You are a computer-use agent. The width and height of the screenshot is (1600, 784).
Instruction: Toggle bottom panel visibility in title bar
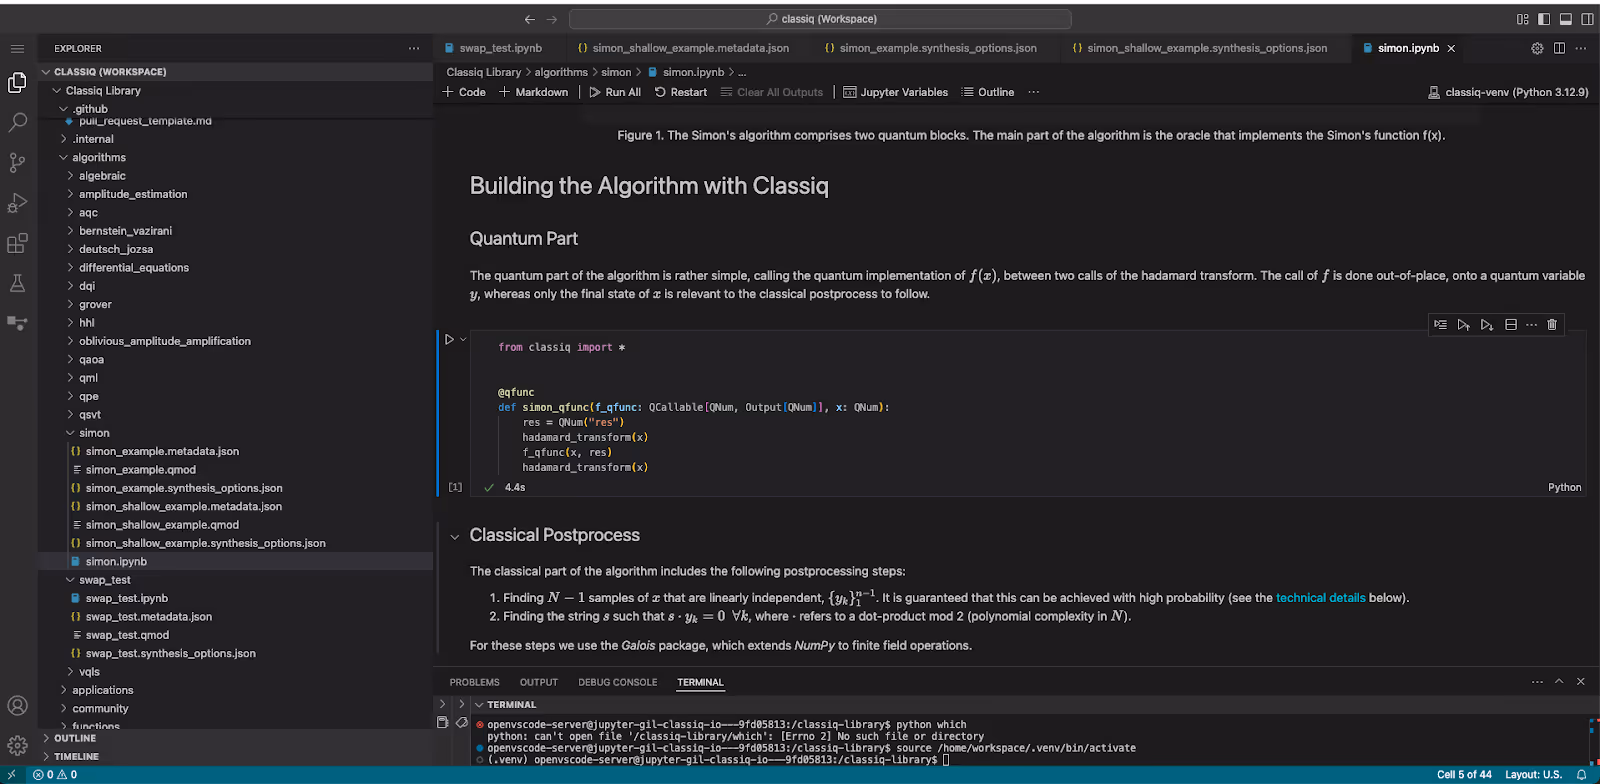pyautogui.click(x=1566, y=19)
